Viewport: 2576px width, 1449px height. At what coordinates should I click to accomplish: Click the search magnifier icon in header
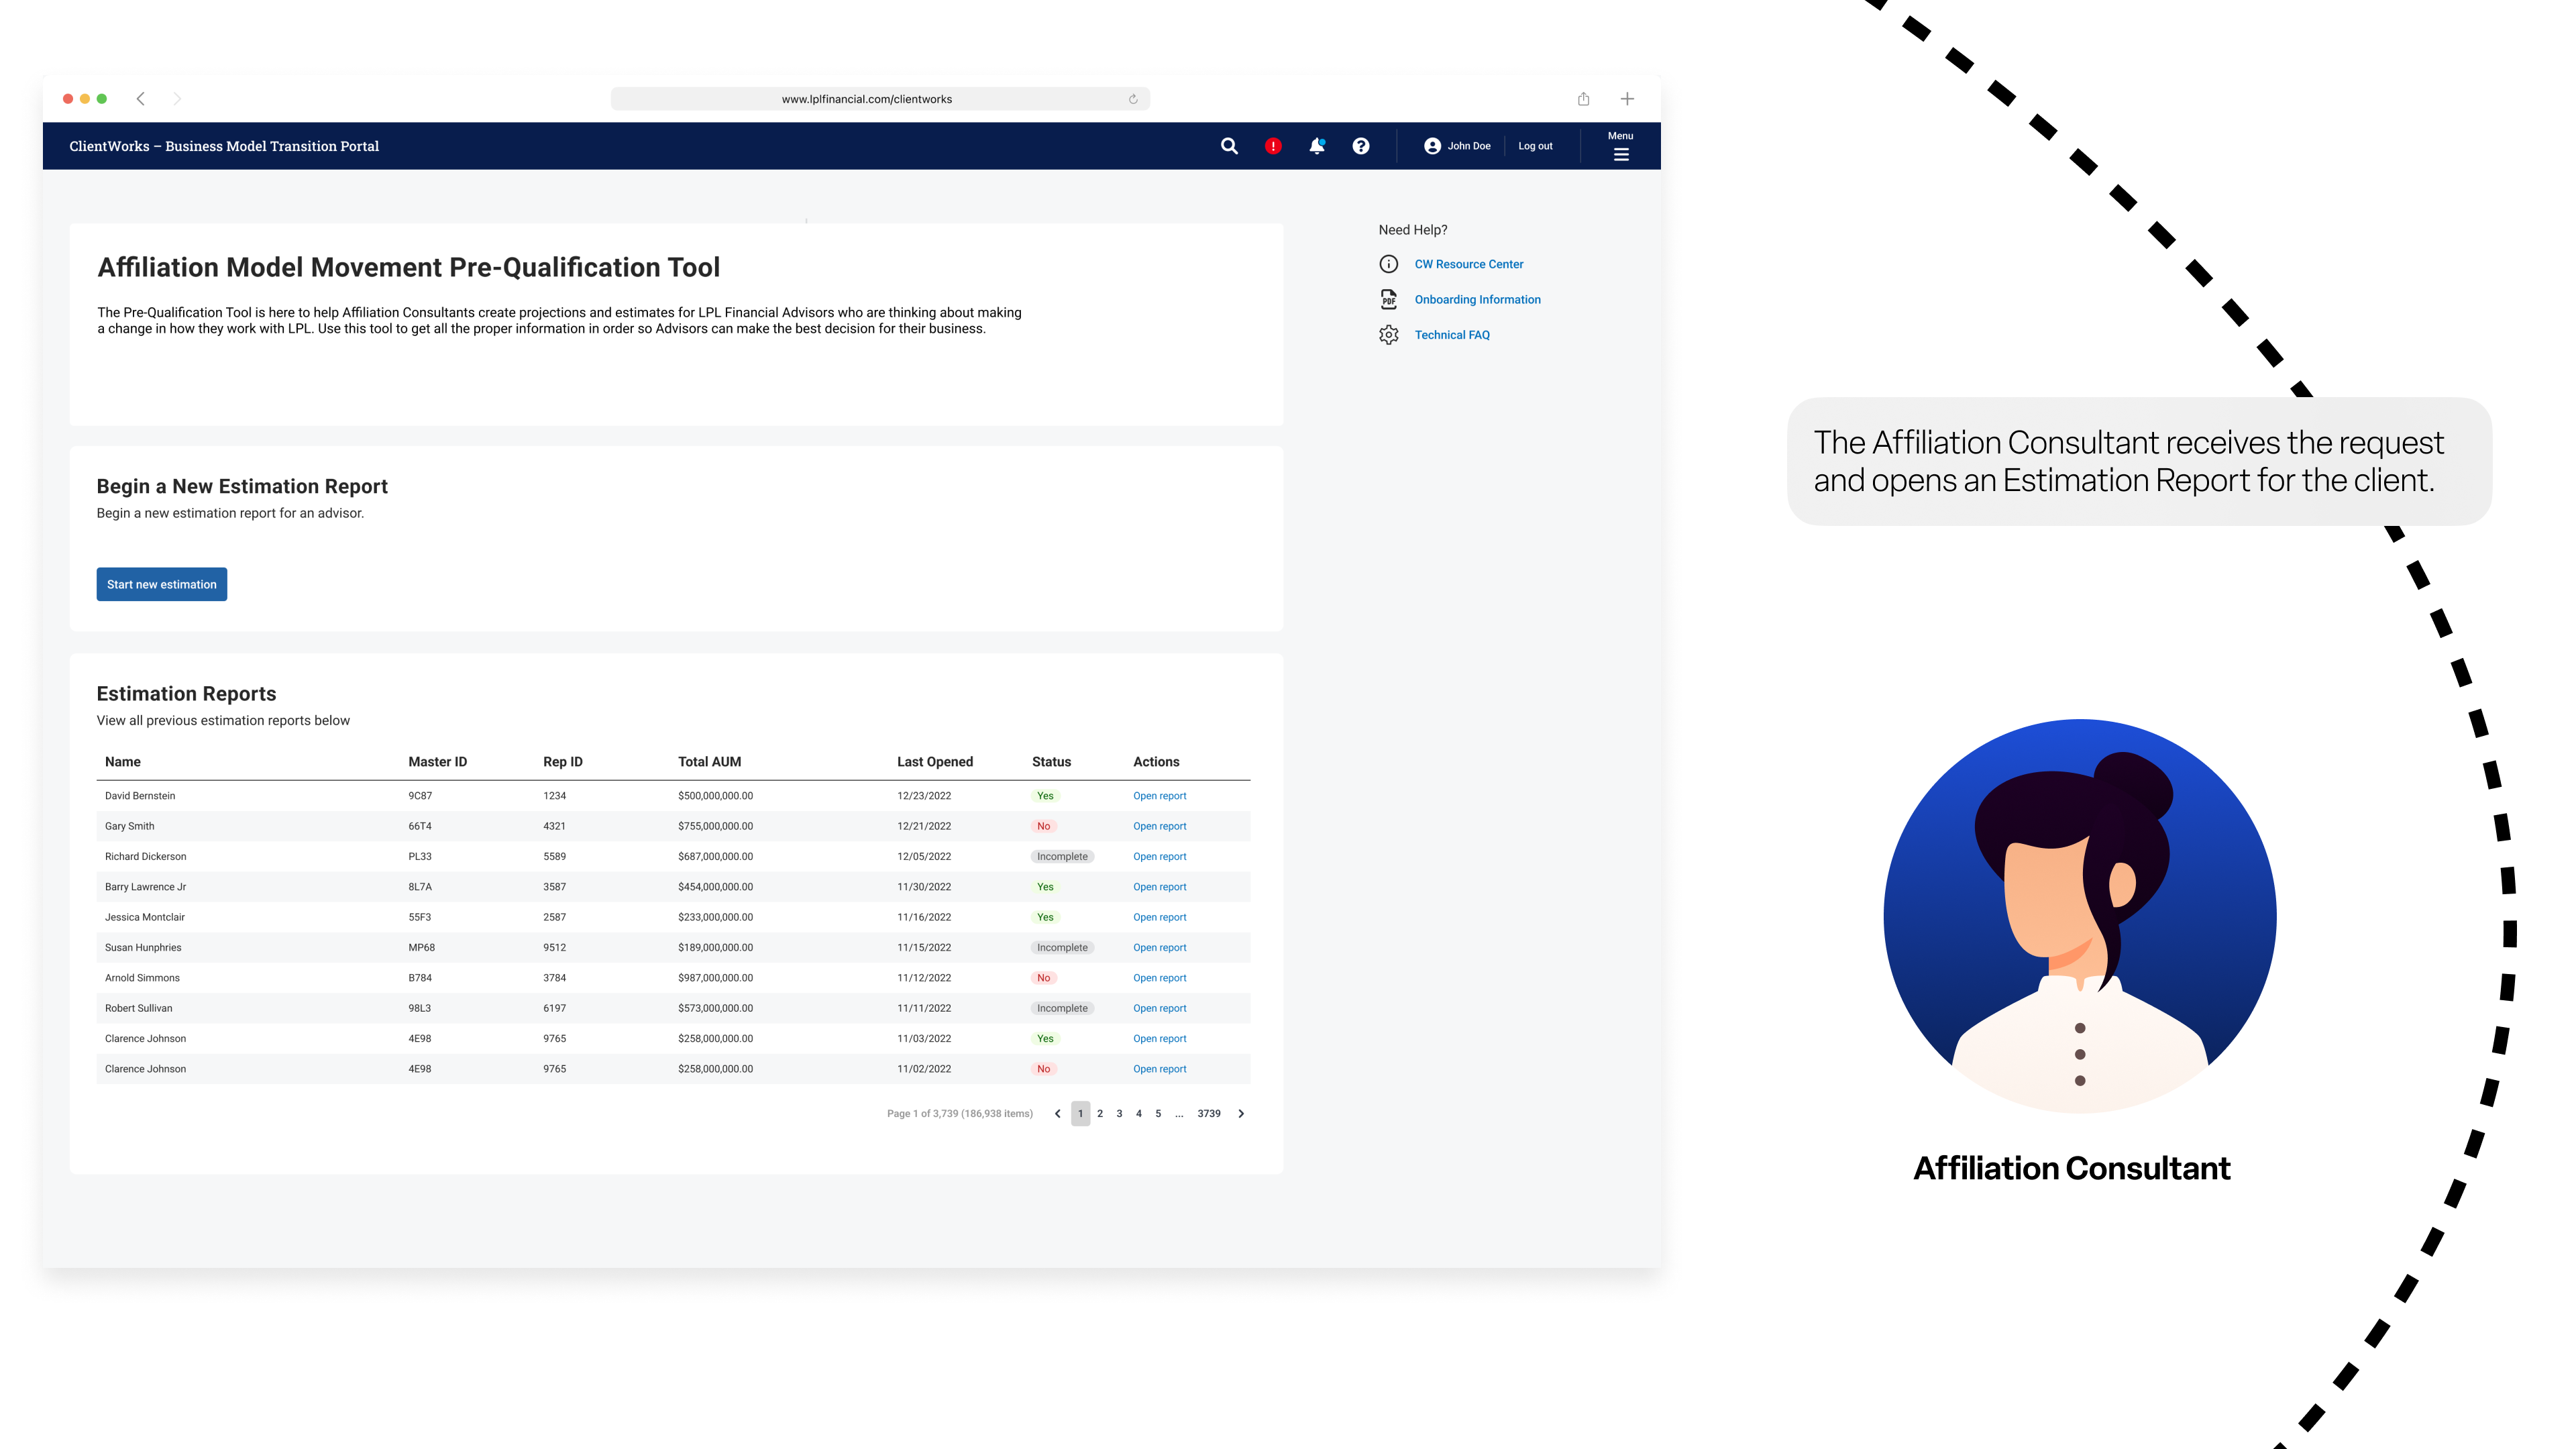pos(1229,146)
